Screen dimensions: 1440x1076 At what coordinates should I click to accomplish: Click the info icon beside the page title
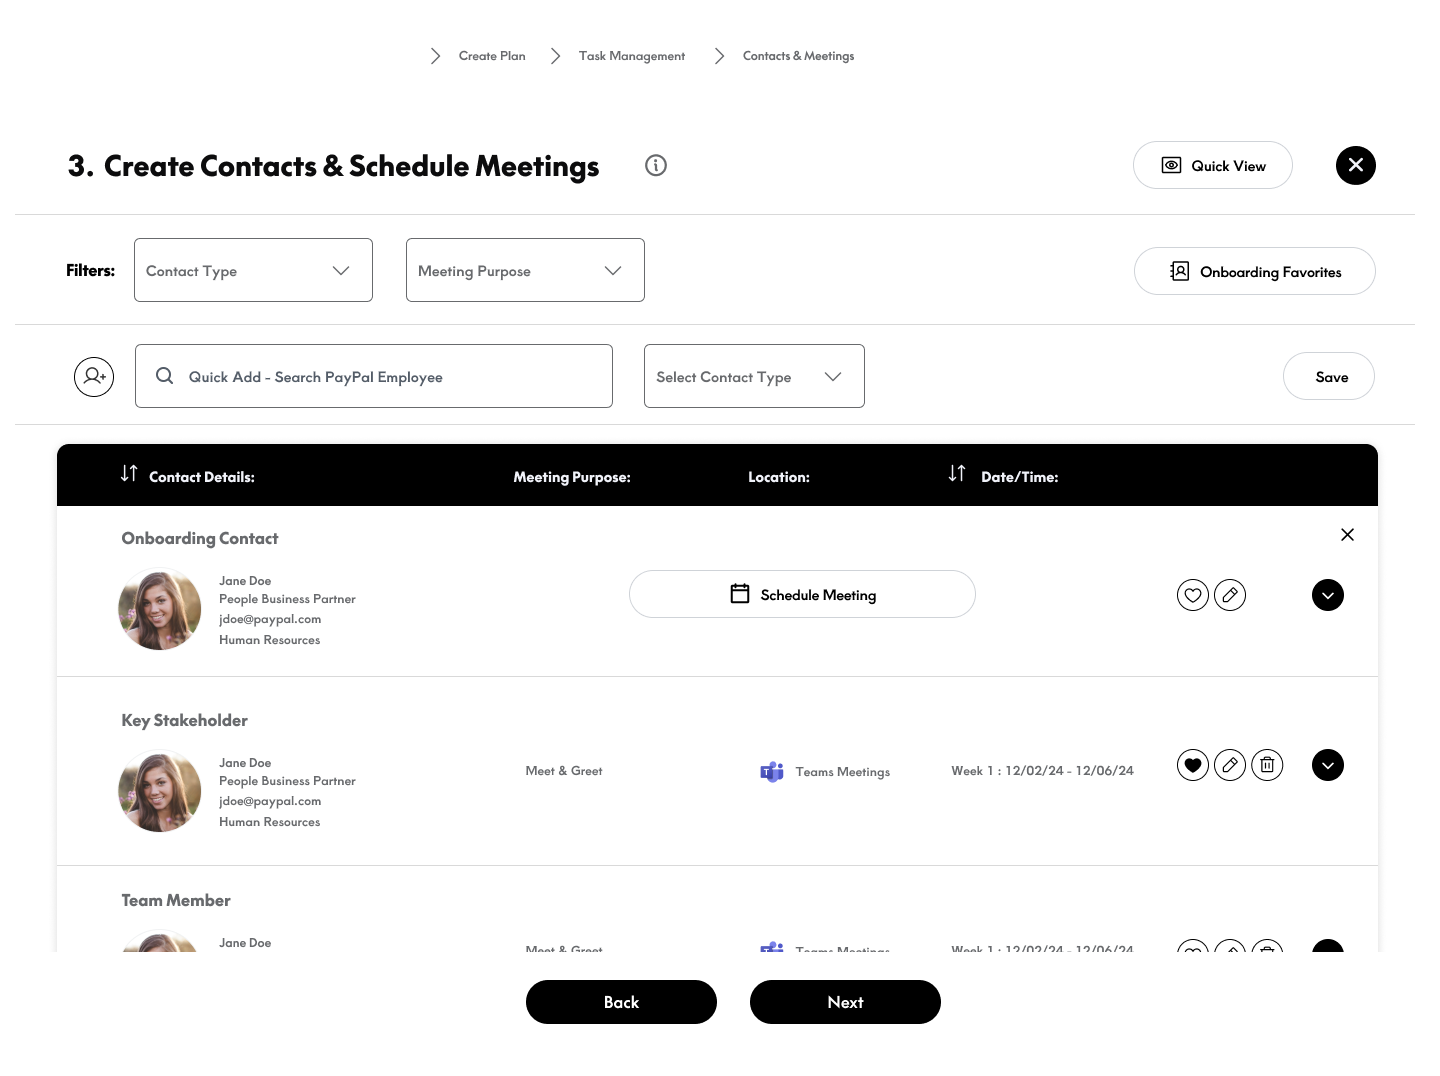pyautogui.click(x=656, y=166)
